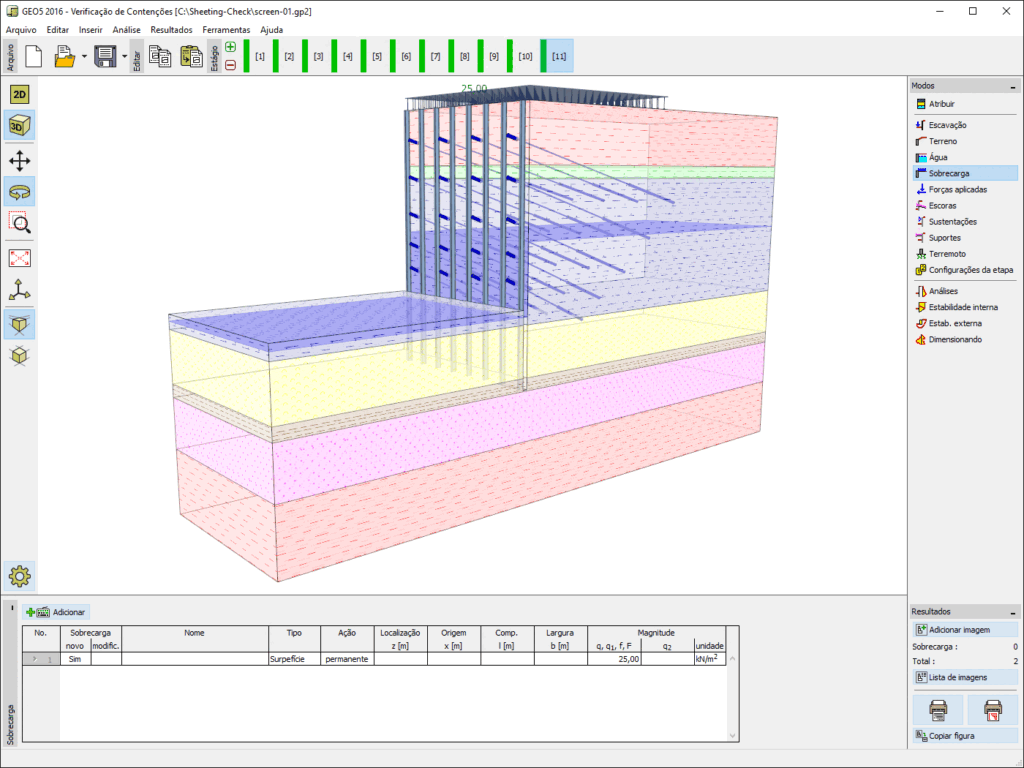Open the Arquivo menu
The image size is (1024, 768).
coord(21,30)
